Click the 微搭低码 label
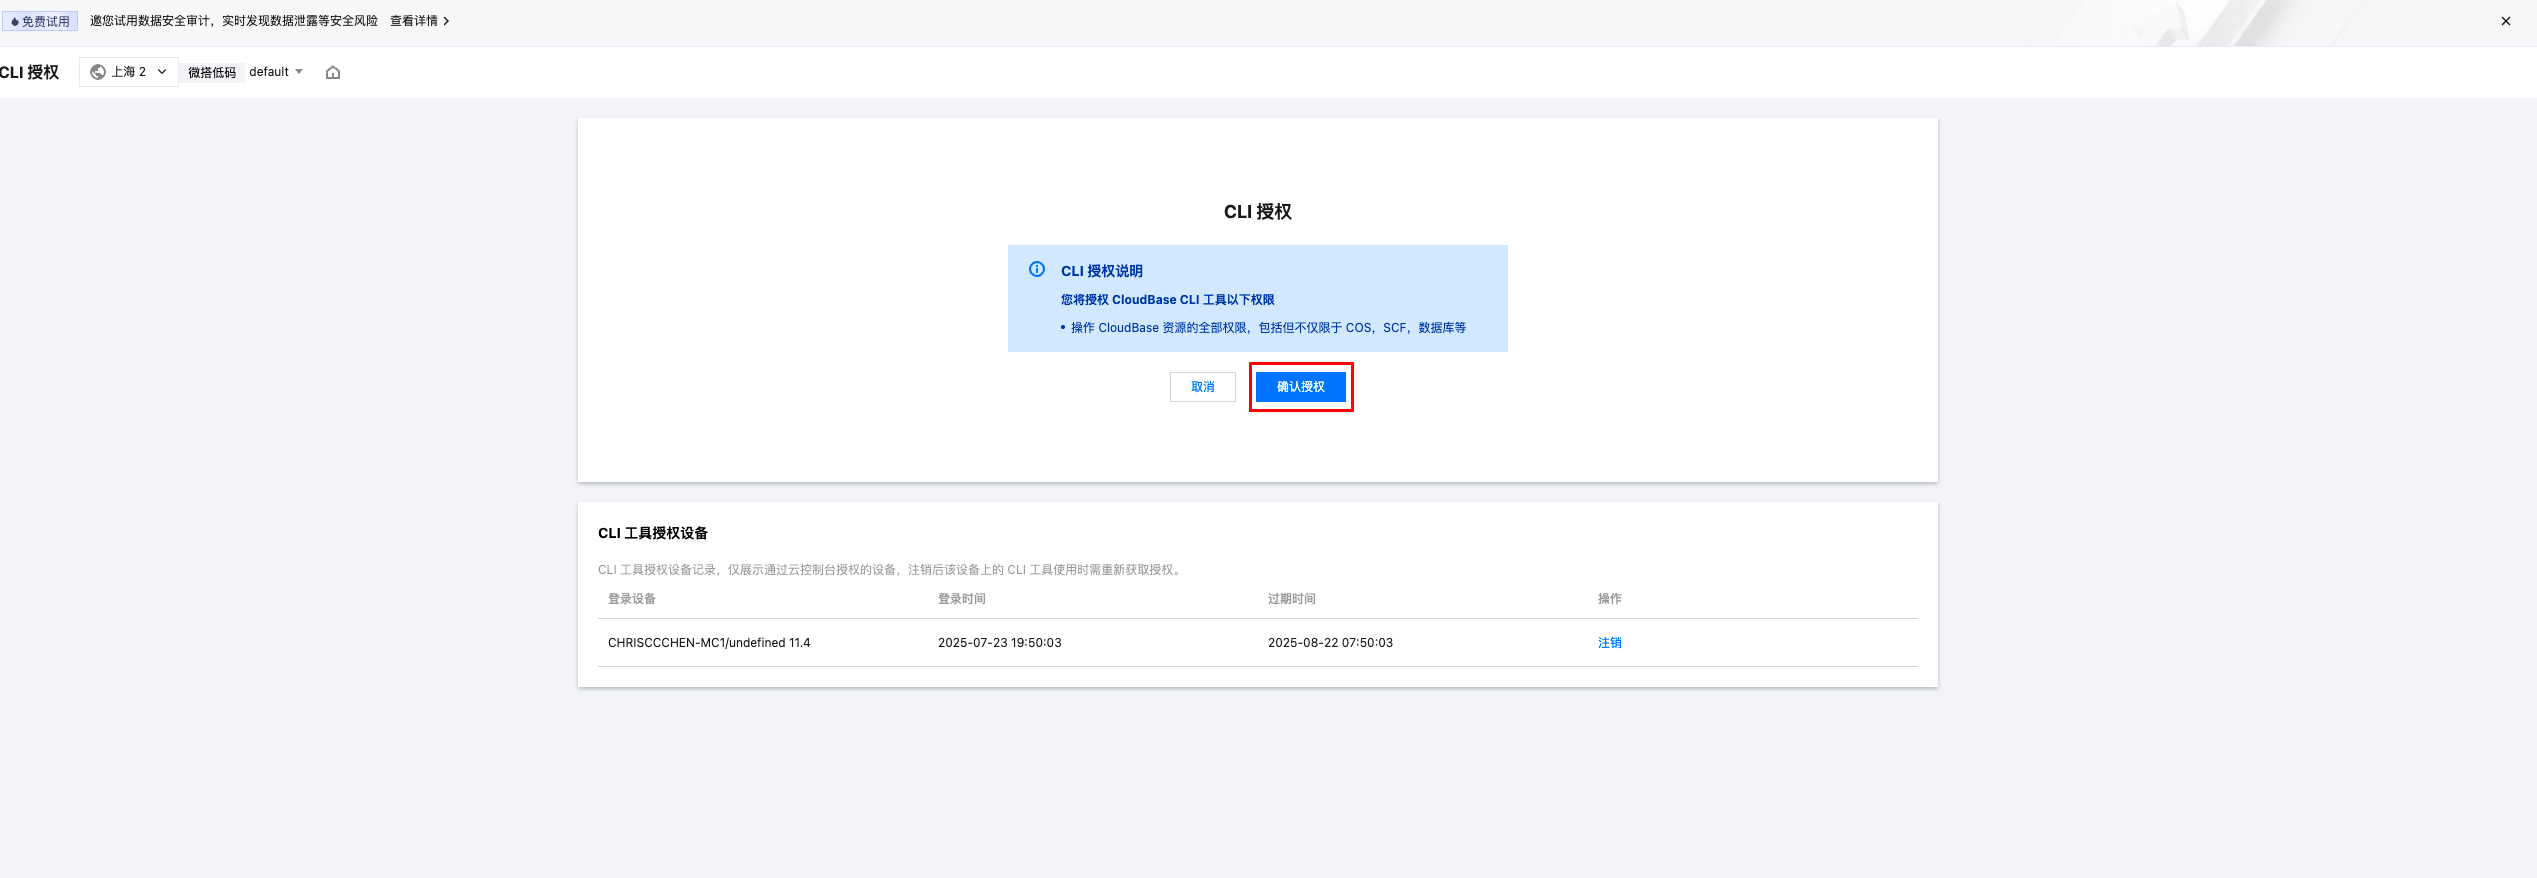2537x878 pixels. 212,72
